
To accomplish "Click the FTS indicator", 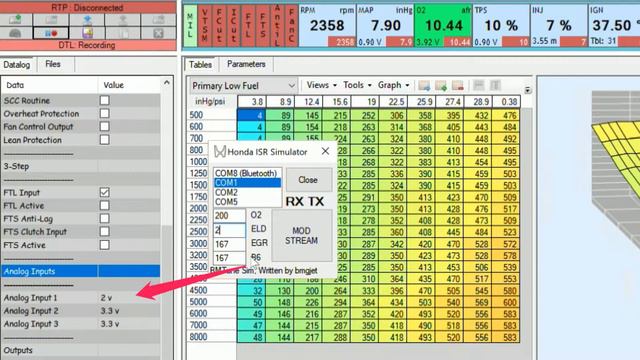I will click(262, 25).
